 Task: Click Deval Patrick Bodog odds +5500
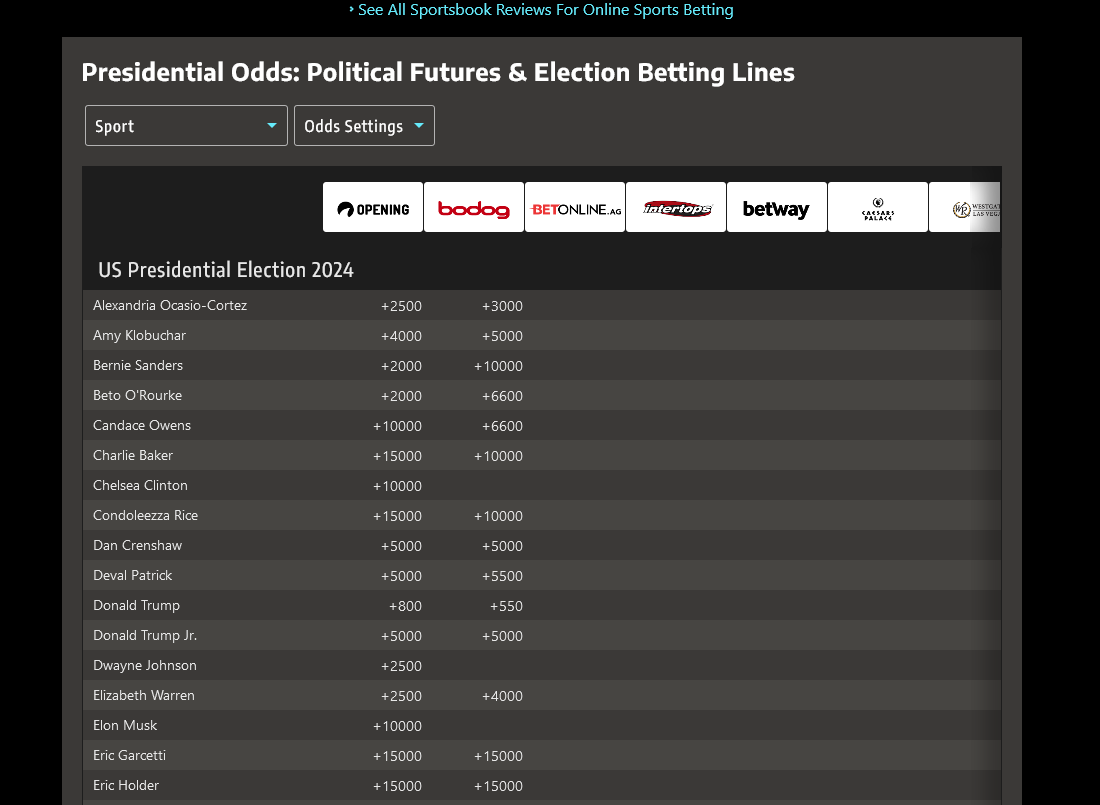point(502,576)
